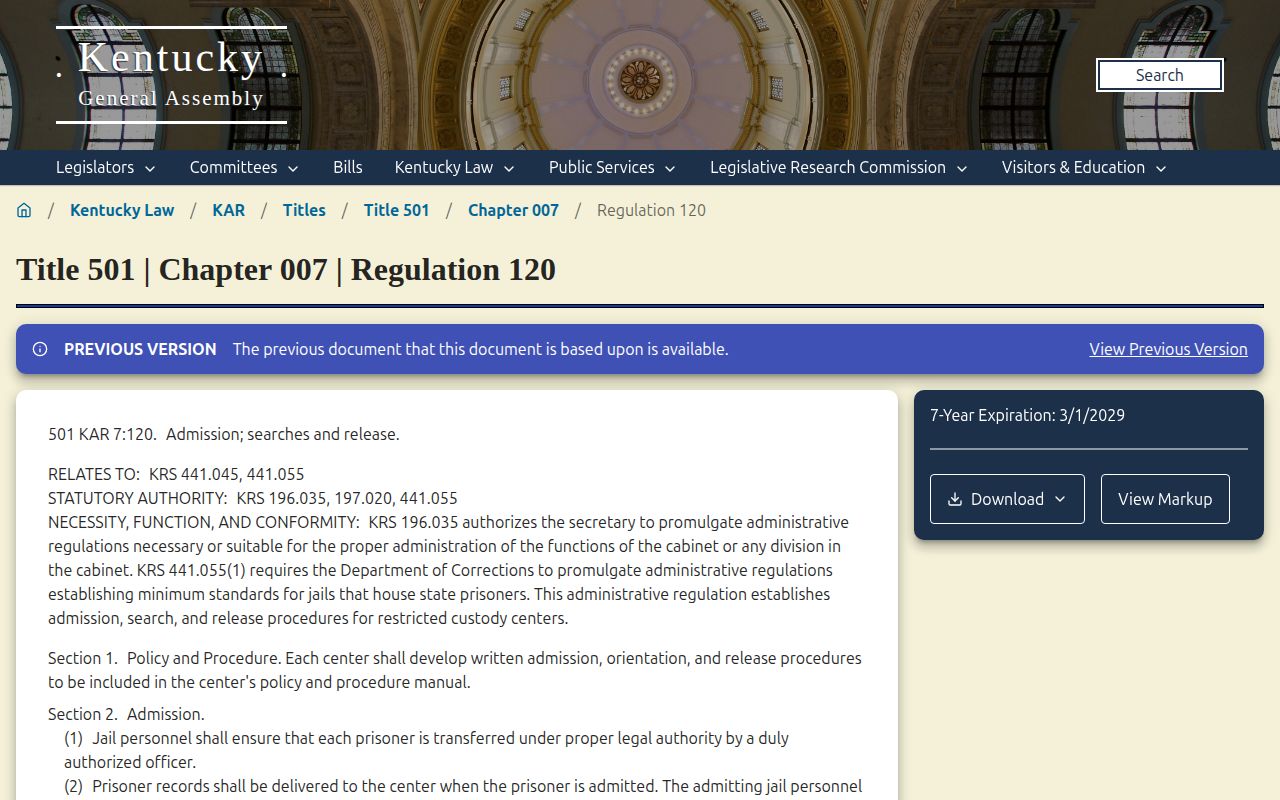Viewport: 1280px width, 800px height.
Task: Expand the Visitors & Education menu
Action: 1085,167
